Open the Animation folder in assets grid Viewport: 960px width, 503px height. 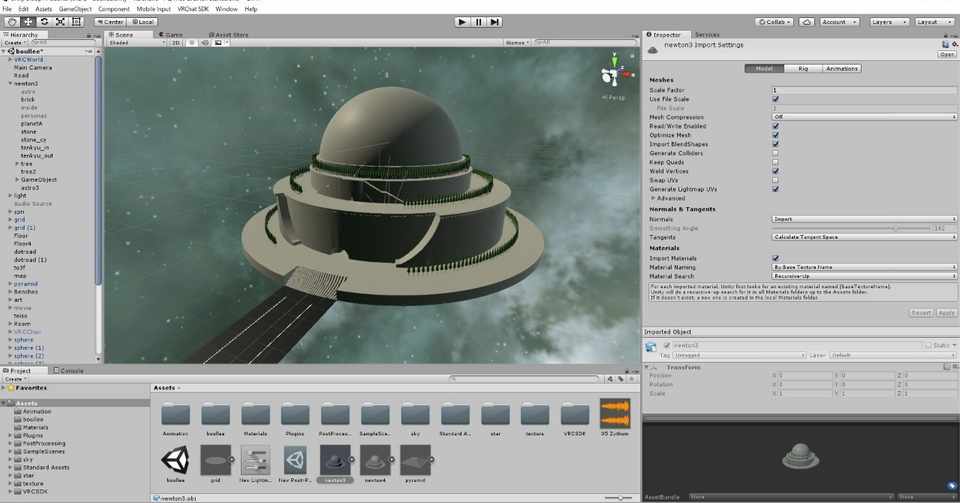(176, 414)
